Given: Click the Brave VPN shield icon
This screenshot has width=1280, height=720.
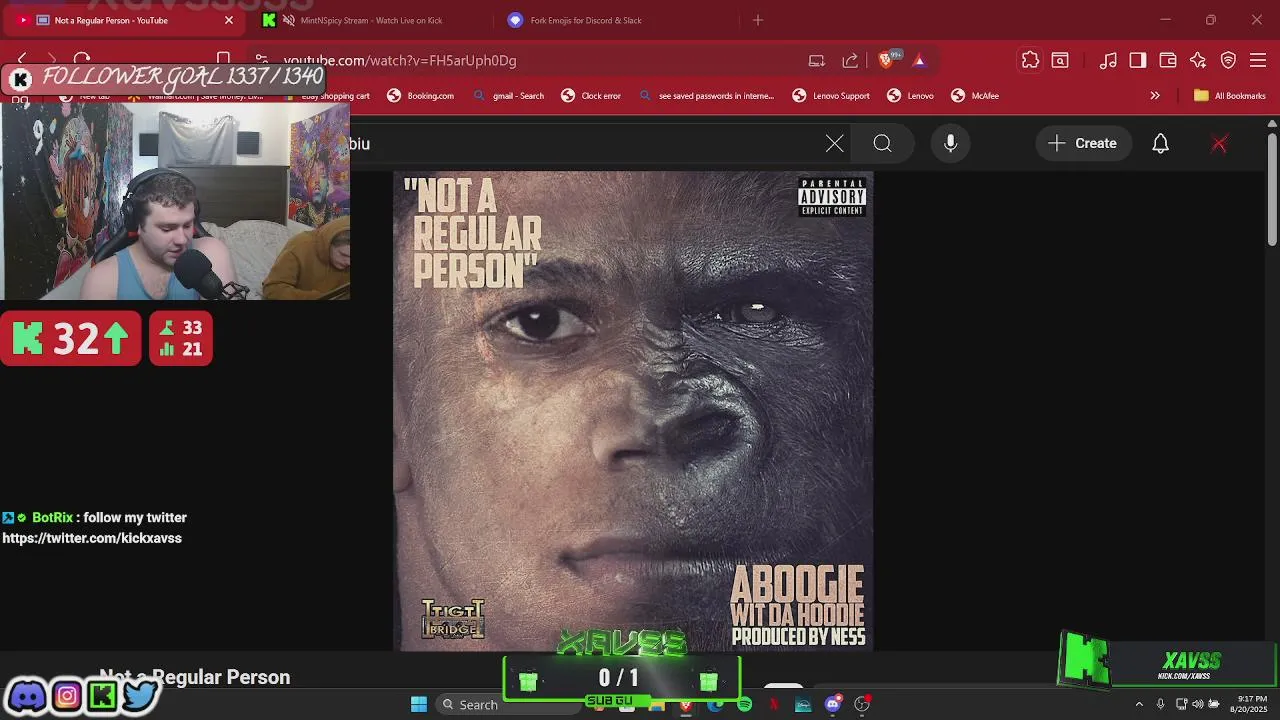Looking at the screenshot, I should tap(1229, 60).
